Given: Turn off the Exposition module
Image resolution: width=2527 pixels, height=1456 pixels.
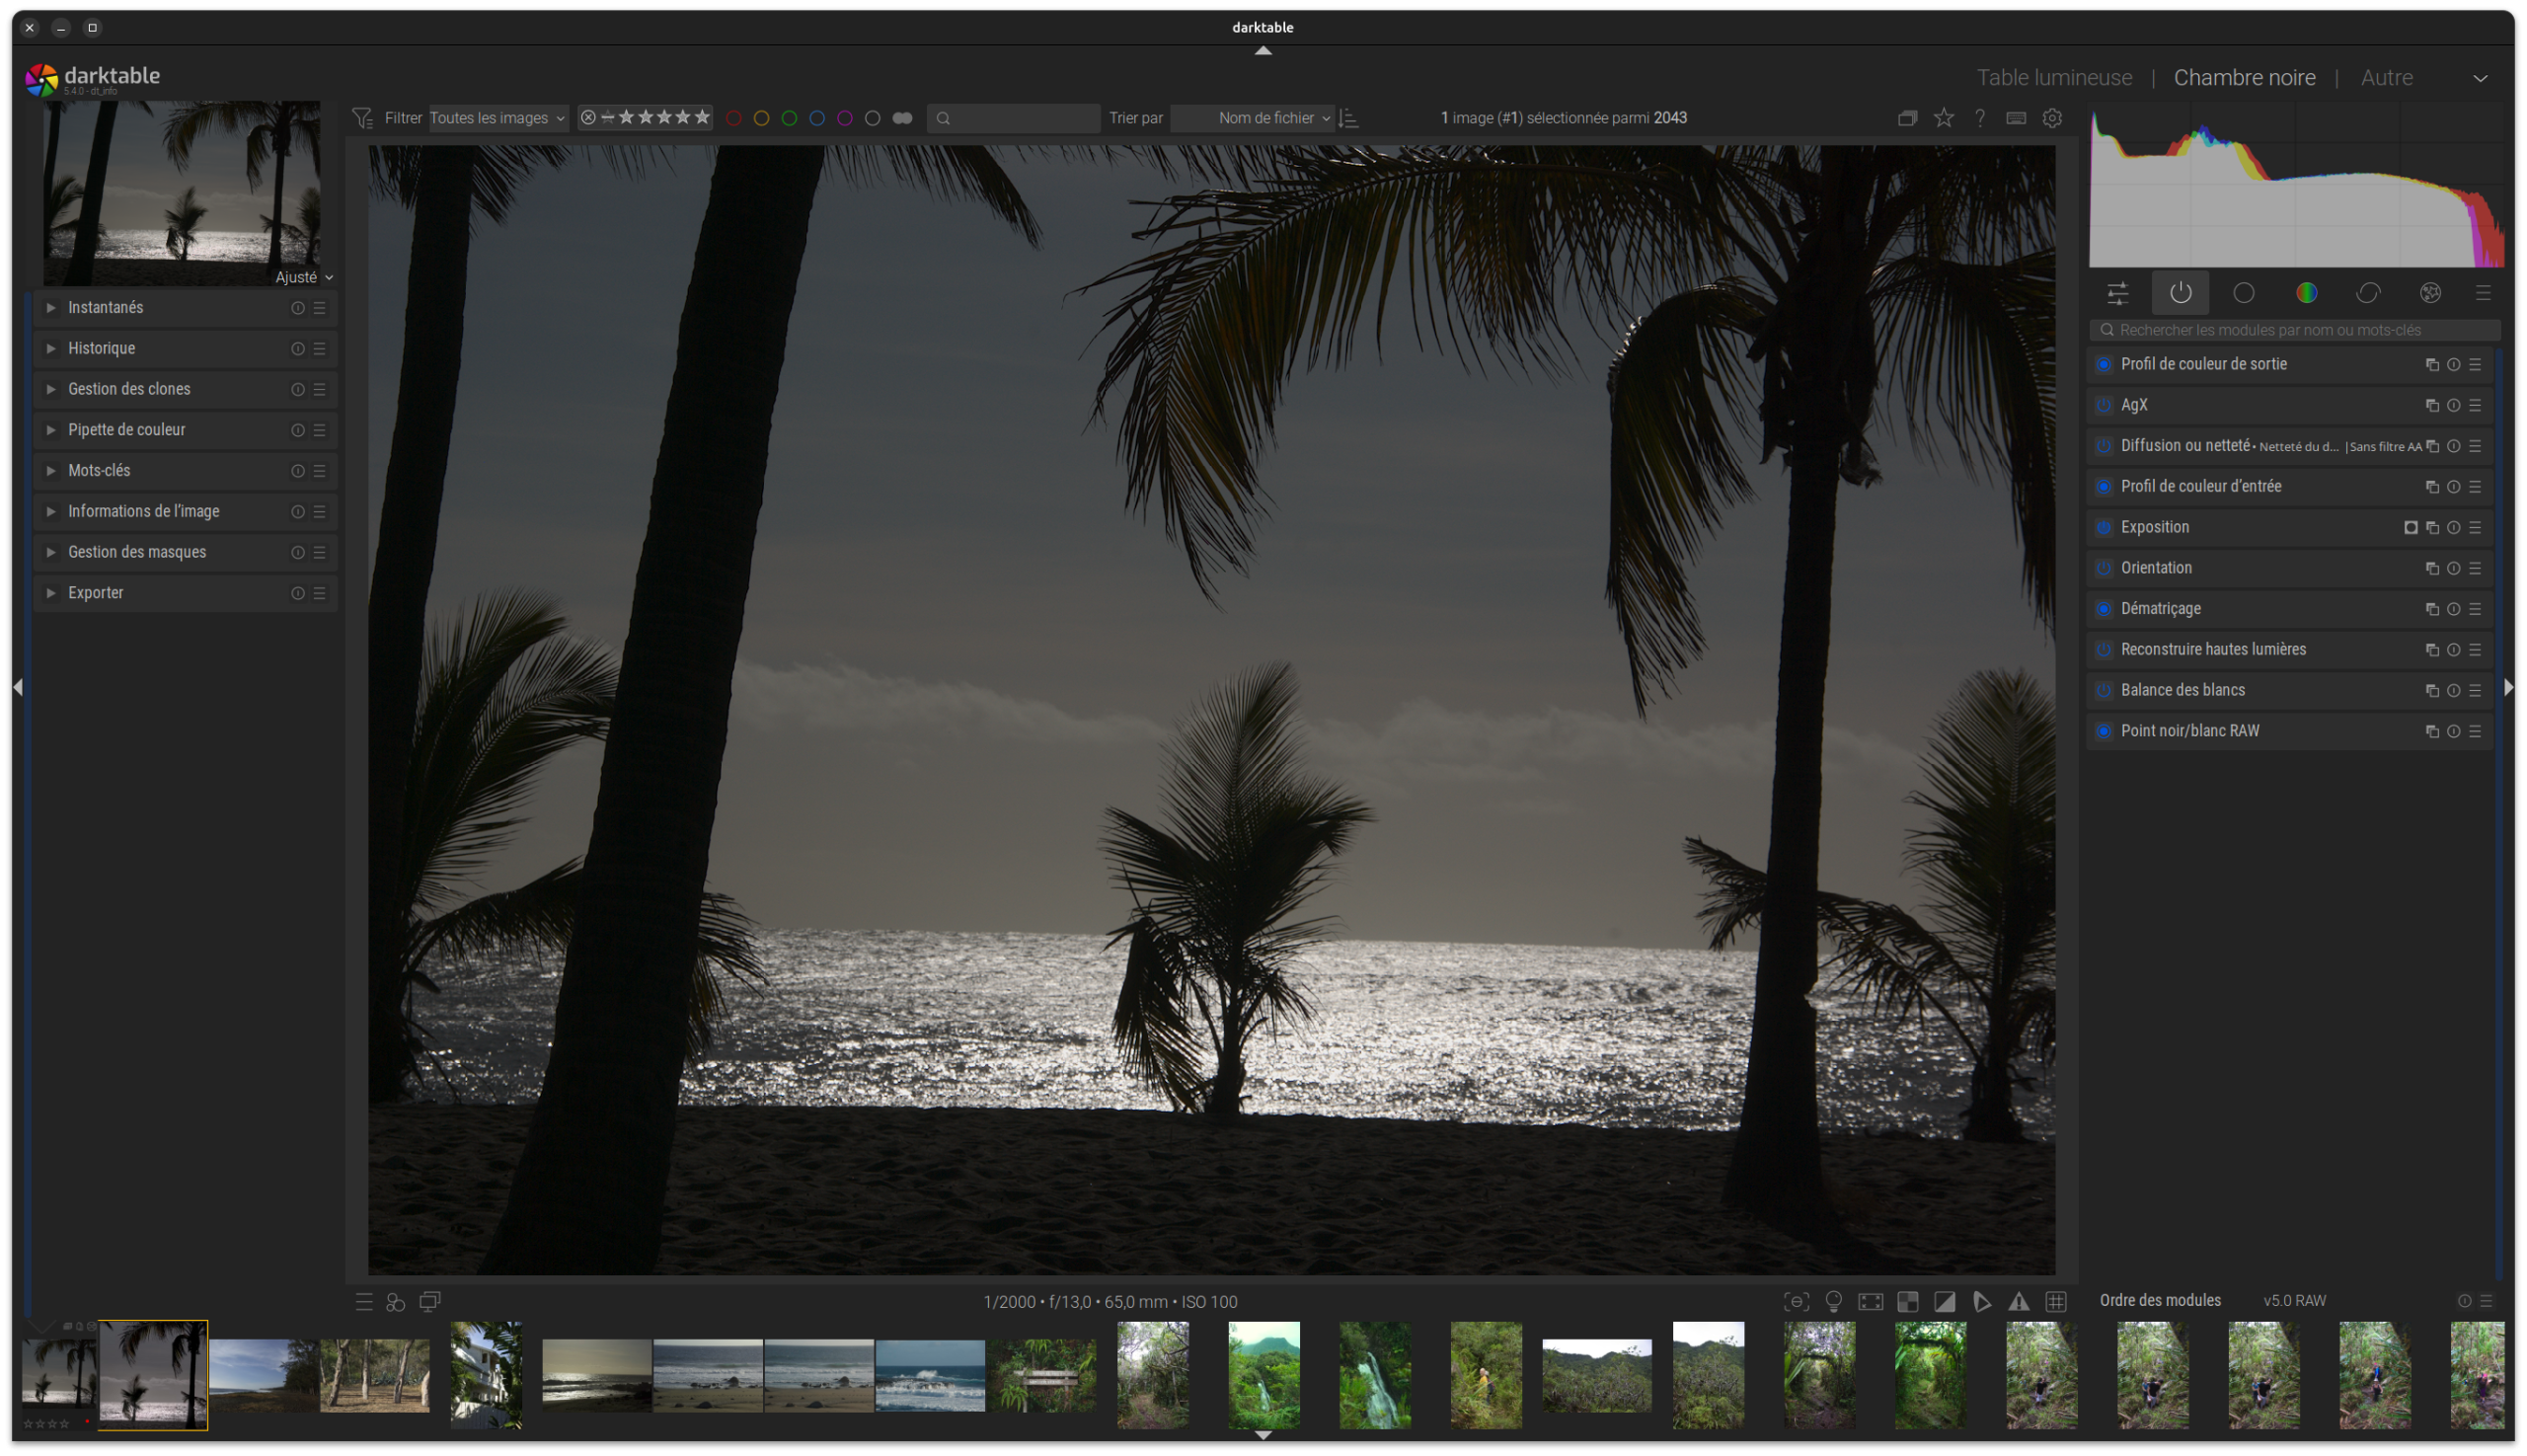Looking at the screenshot, I should coord(2104,527).
